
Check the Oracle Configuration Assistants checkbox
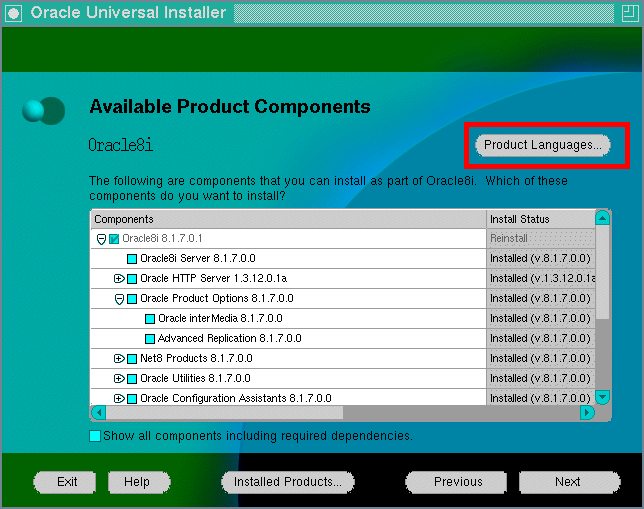(132, 399)
